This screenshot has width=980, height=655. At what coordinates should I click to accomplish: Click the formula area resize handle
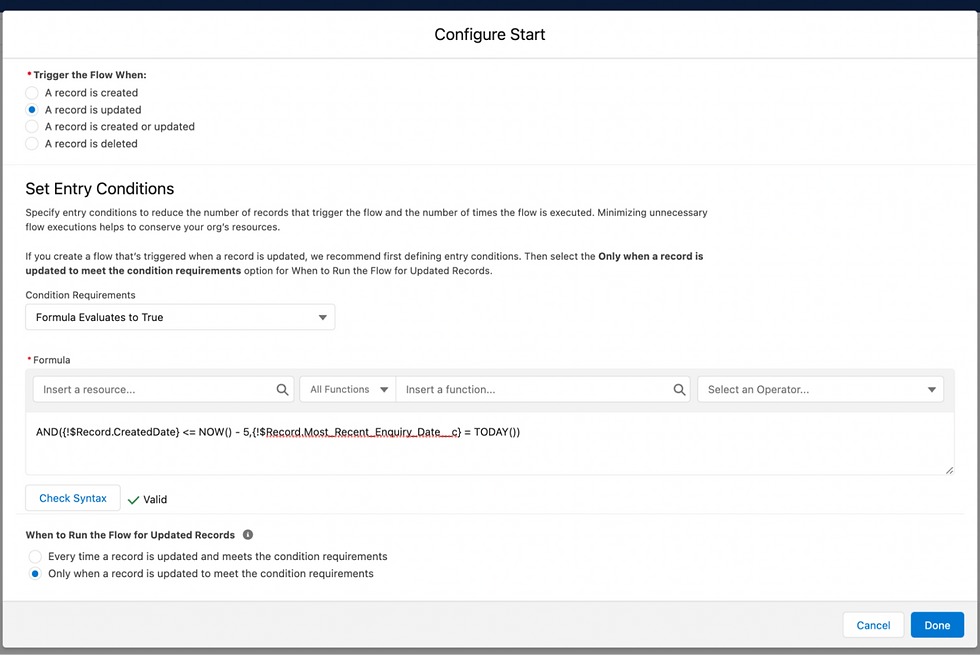click(949, 470)
